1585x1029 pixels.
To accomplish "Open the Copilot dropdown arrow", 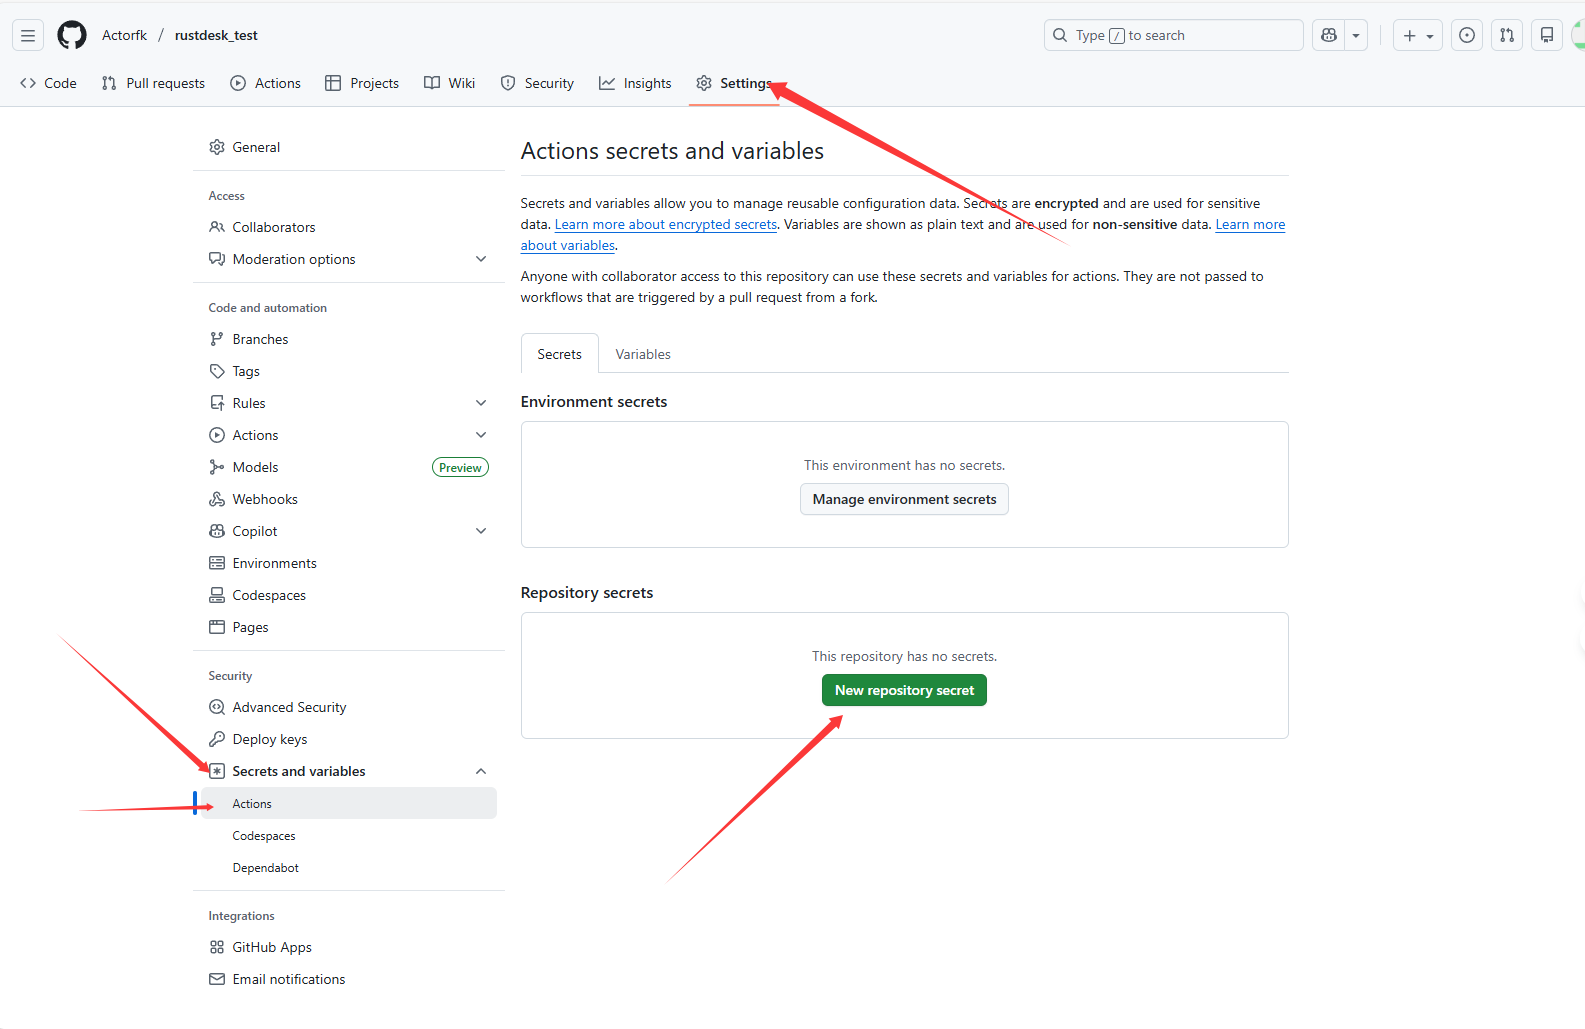I will [x=1356, y=35].
